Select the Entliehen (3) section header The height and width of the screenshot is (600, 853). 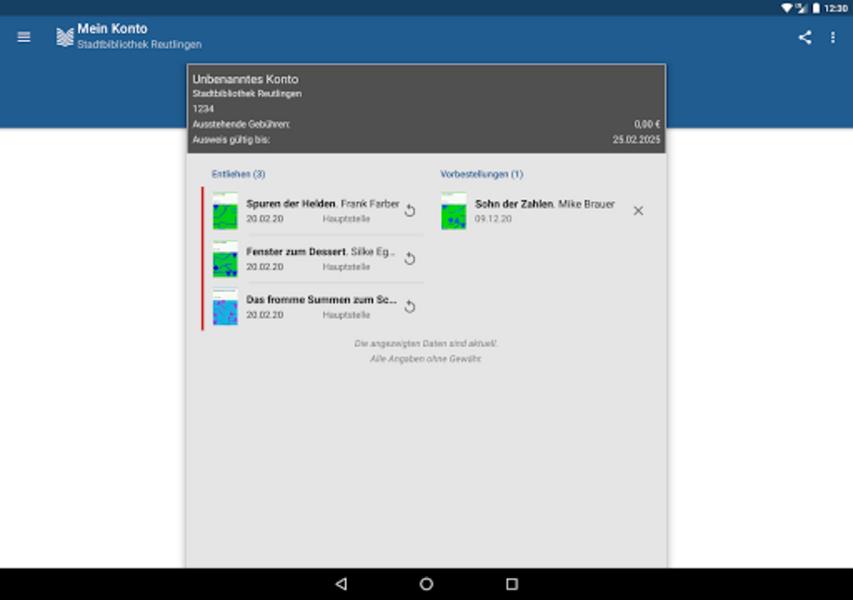click(238, 174)
